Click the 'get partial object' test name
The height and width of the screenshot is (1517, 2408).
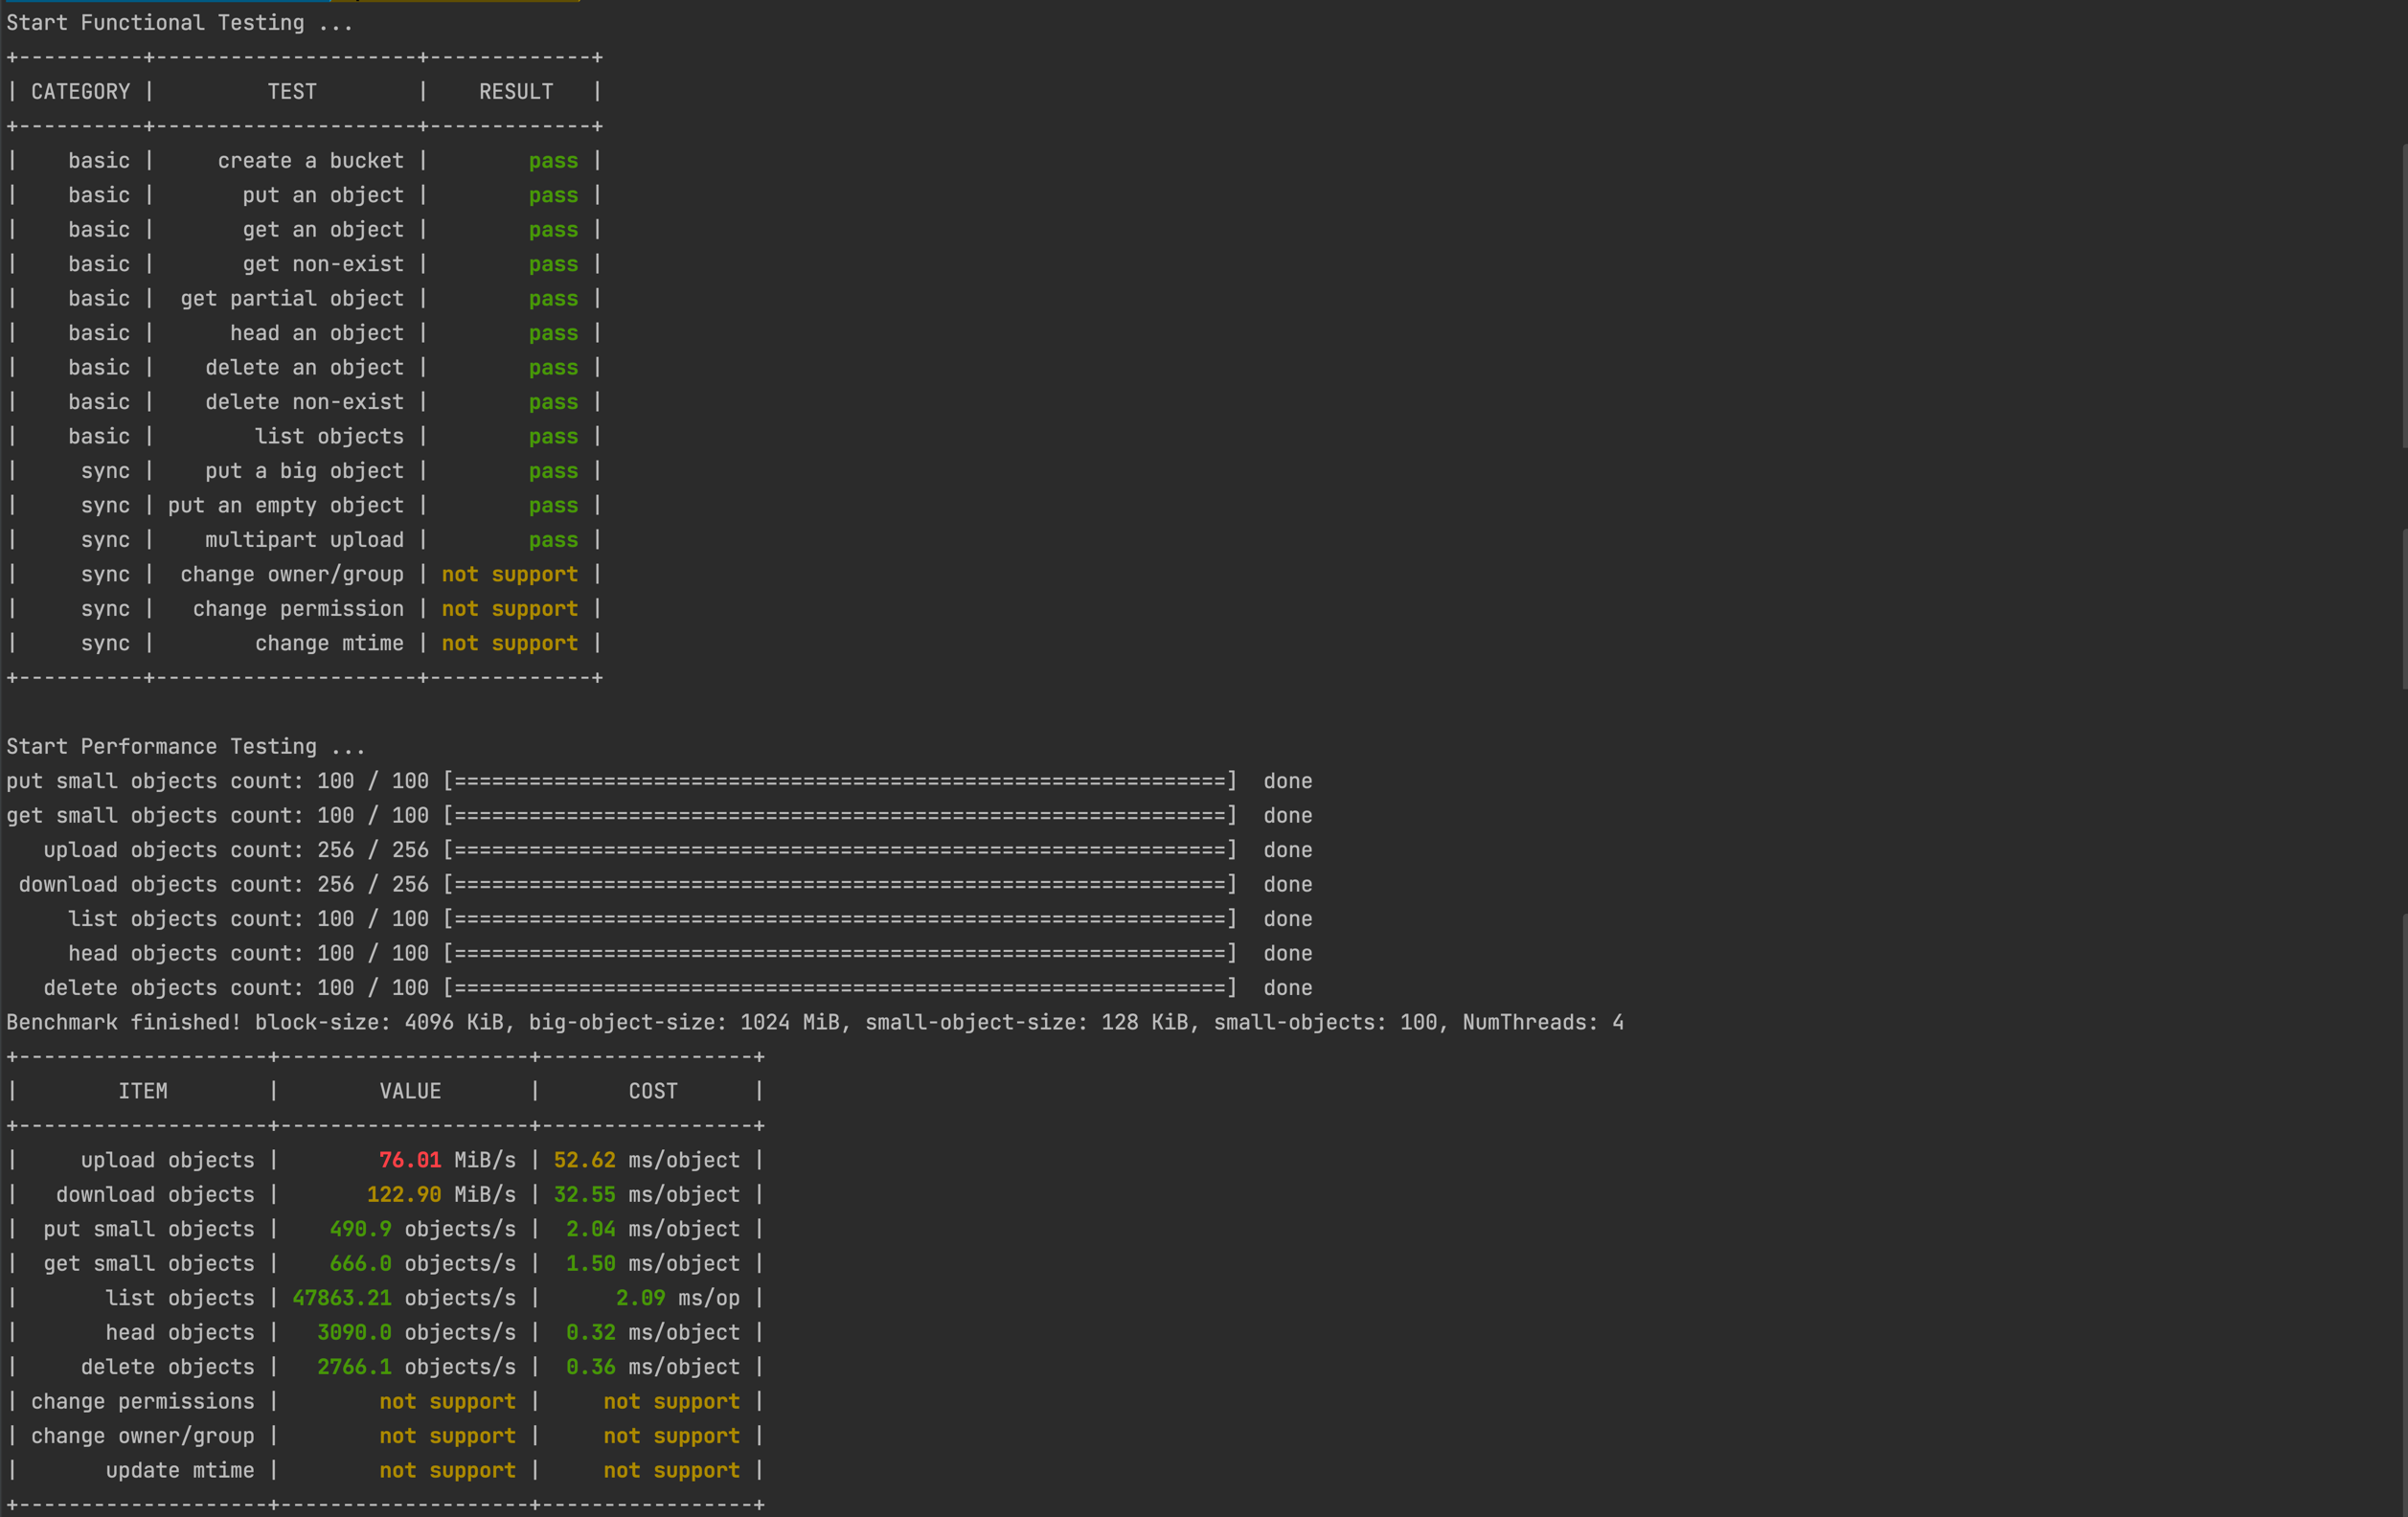tap(292, 299)
